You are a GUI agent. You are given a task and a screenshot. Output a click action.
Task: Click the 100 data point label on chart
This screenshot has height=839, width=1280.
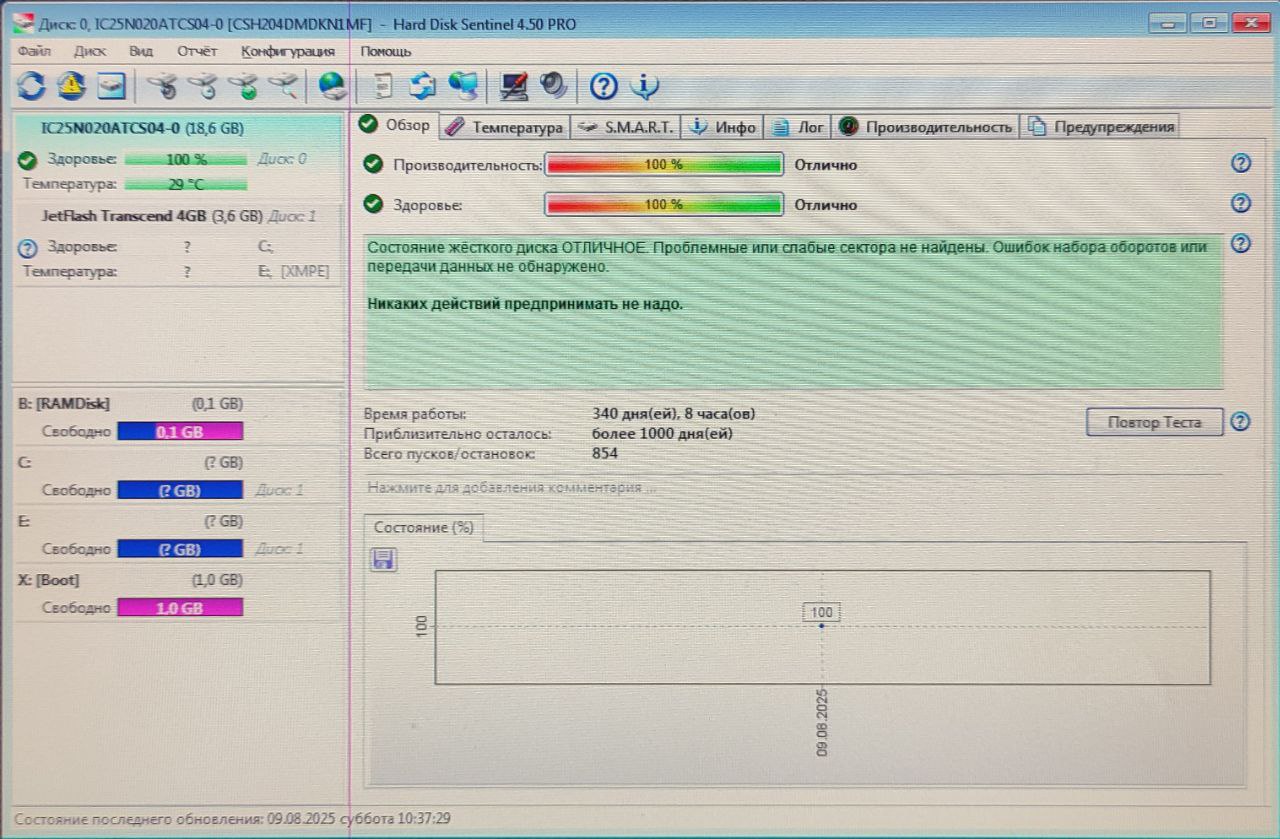[x=822, y=612]
